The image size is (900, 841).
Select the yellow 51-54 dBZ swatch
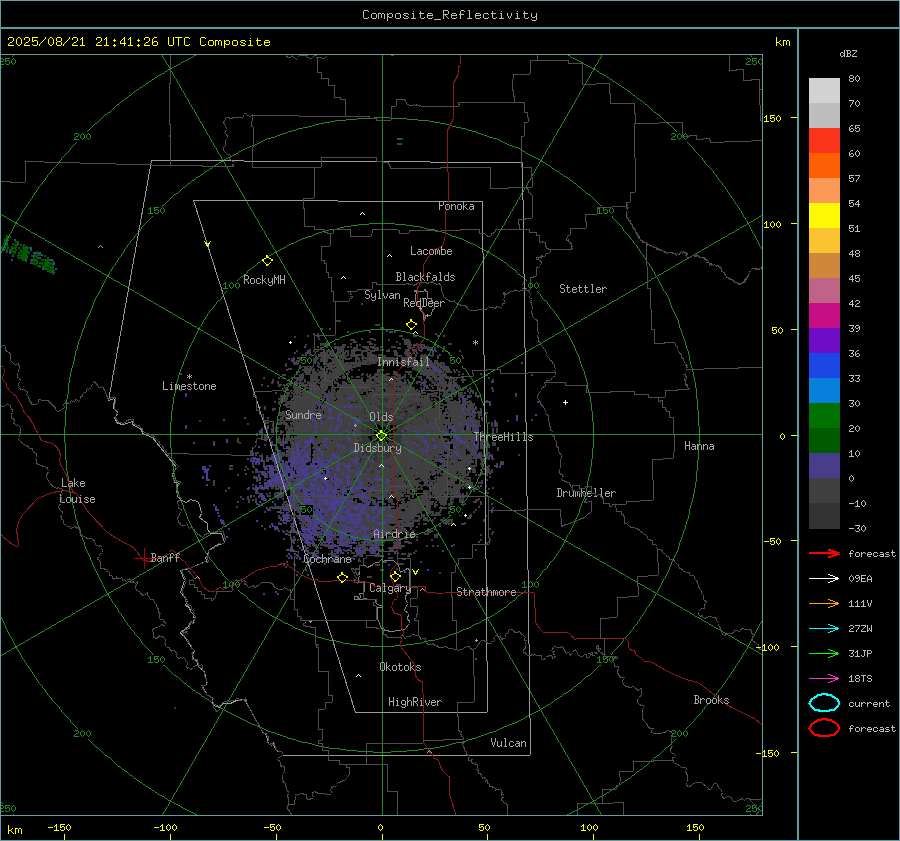coord(824,216)
